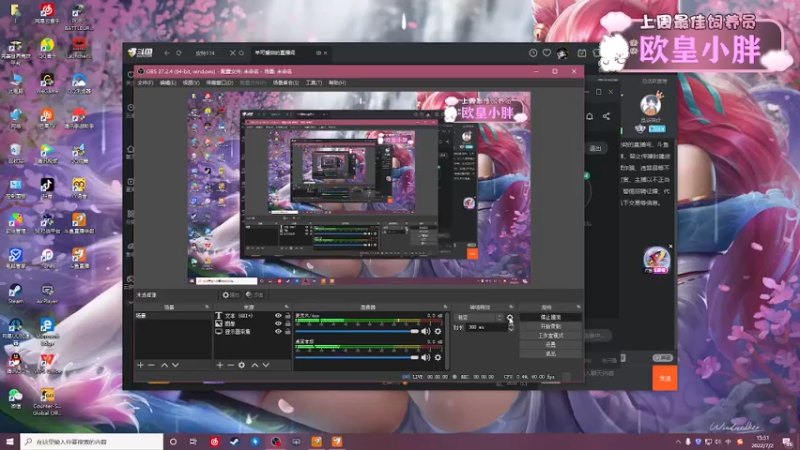Click 开始录制 start recording button
Viewport: 800px width, 450px height.
click(551, 327)
